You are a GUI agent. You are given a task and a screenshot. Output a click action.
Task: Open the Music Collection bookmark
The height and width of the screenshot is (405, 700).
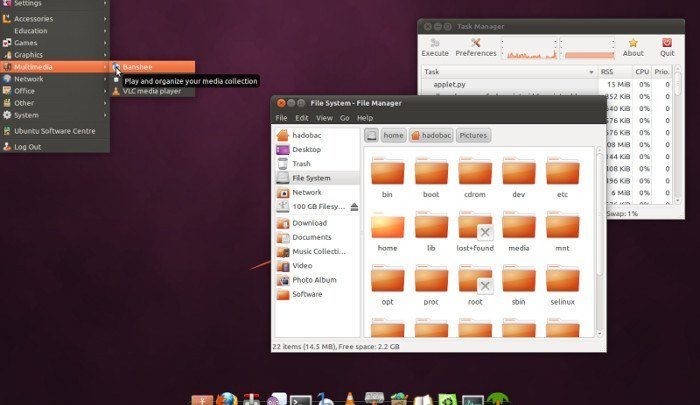tap(317, 251)
